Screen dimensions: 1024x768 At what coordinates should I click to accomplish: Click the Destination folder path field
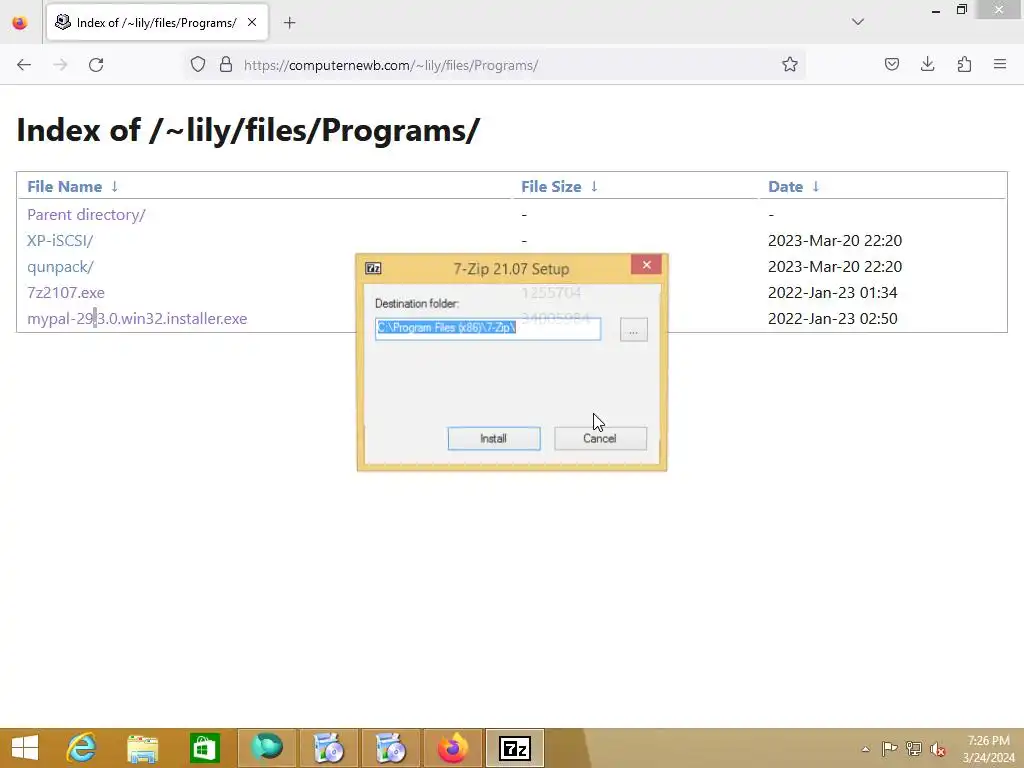point(488,328)
